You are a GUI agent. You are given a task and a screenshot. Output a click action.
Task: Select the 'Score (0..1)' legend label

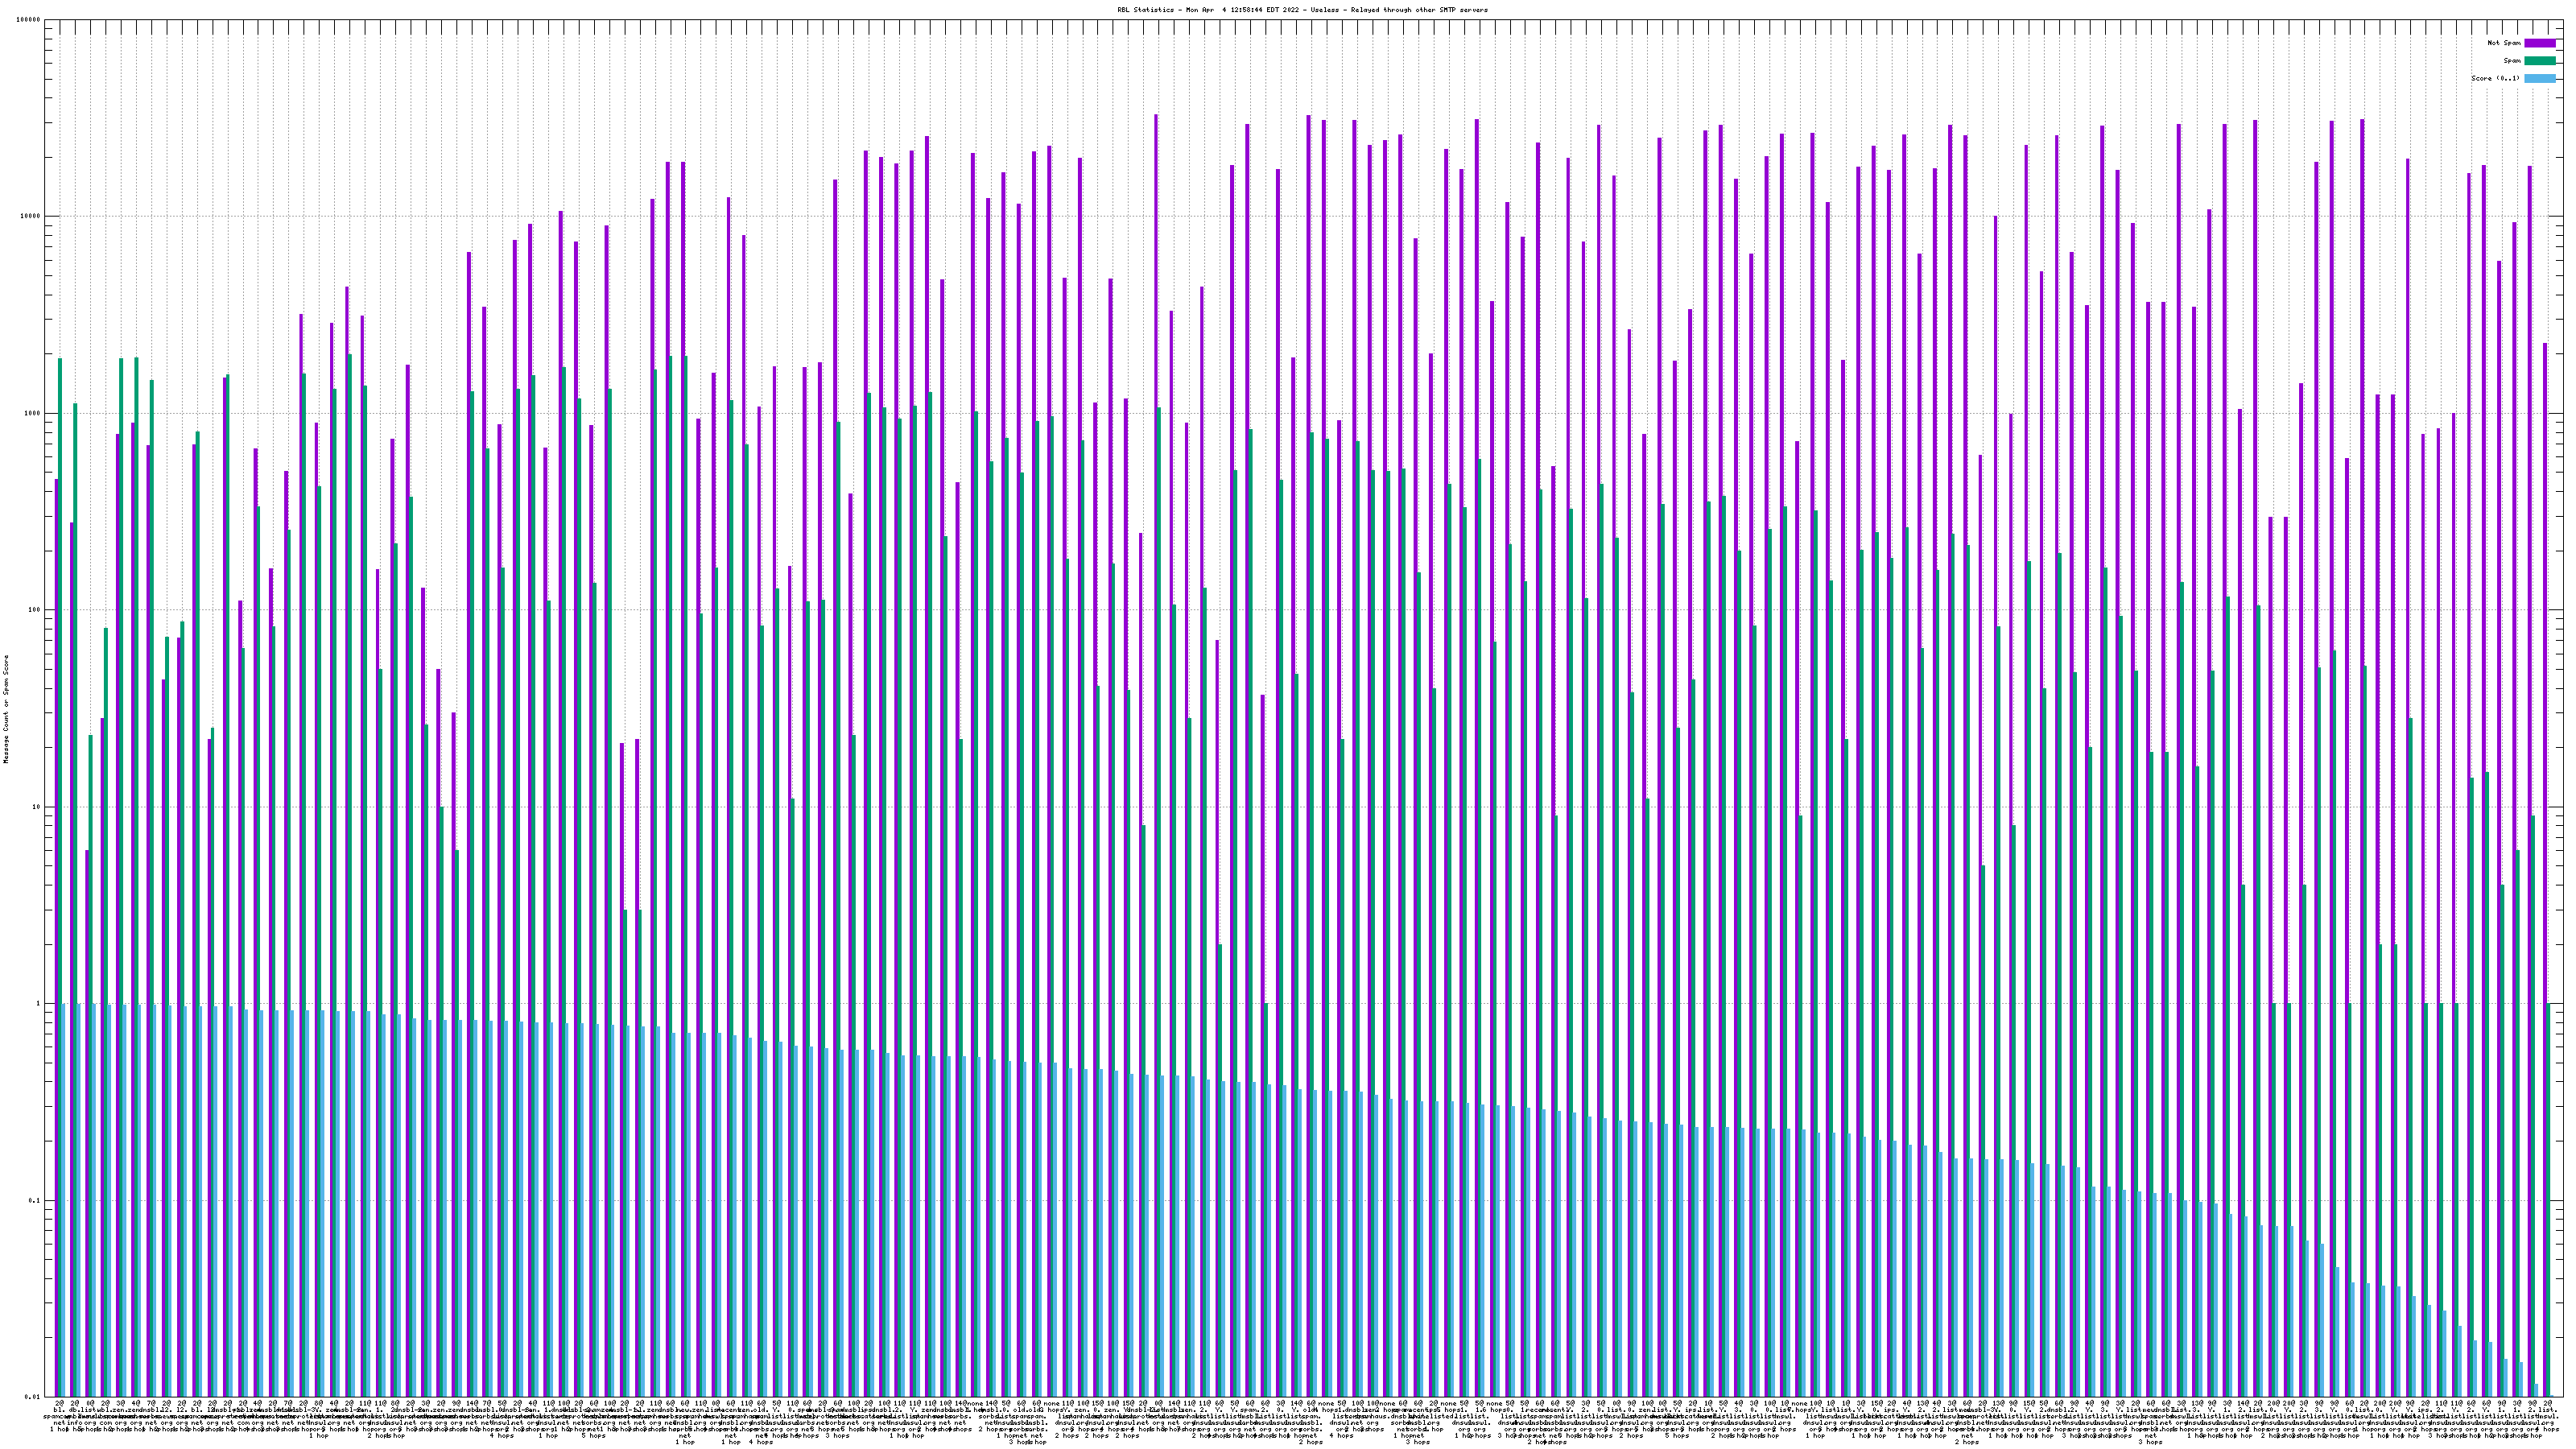[x=2495, y=78]
